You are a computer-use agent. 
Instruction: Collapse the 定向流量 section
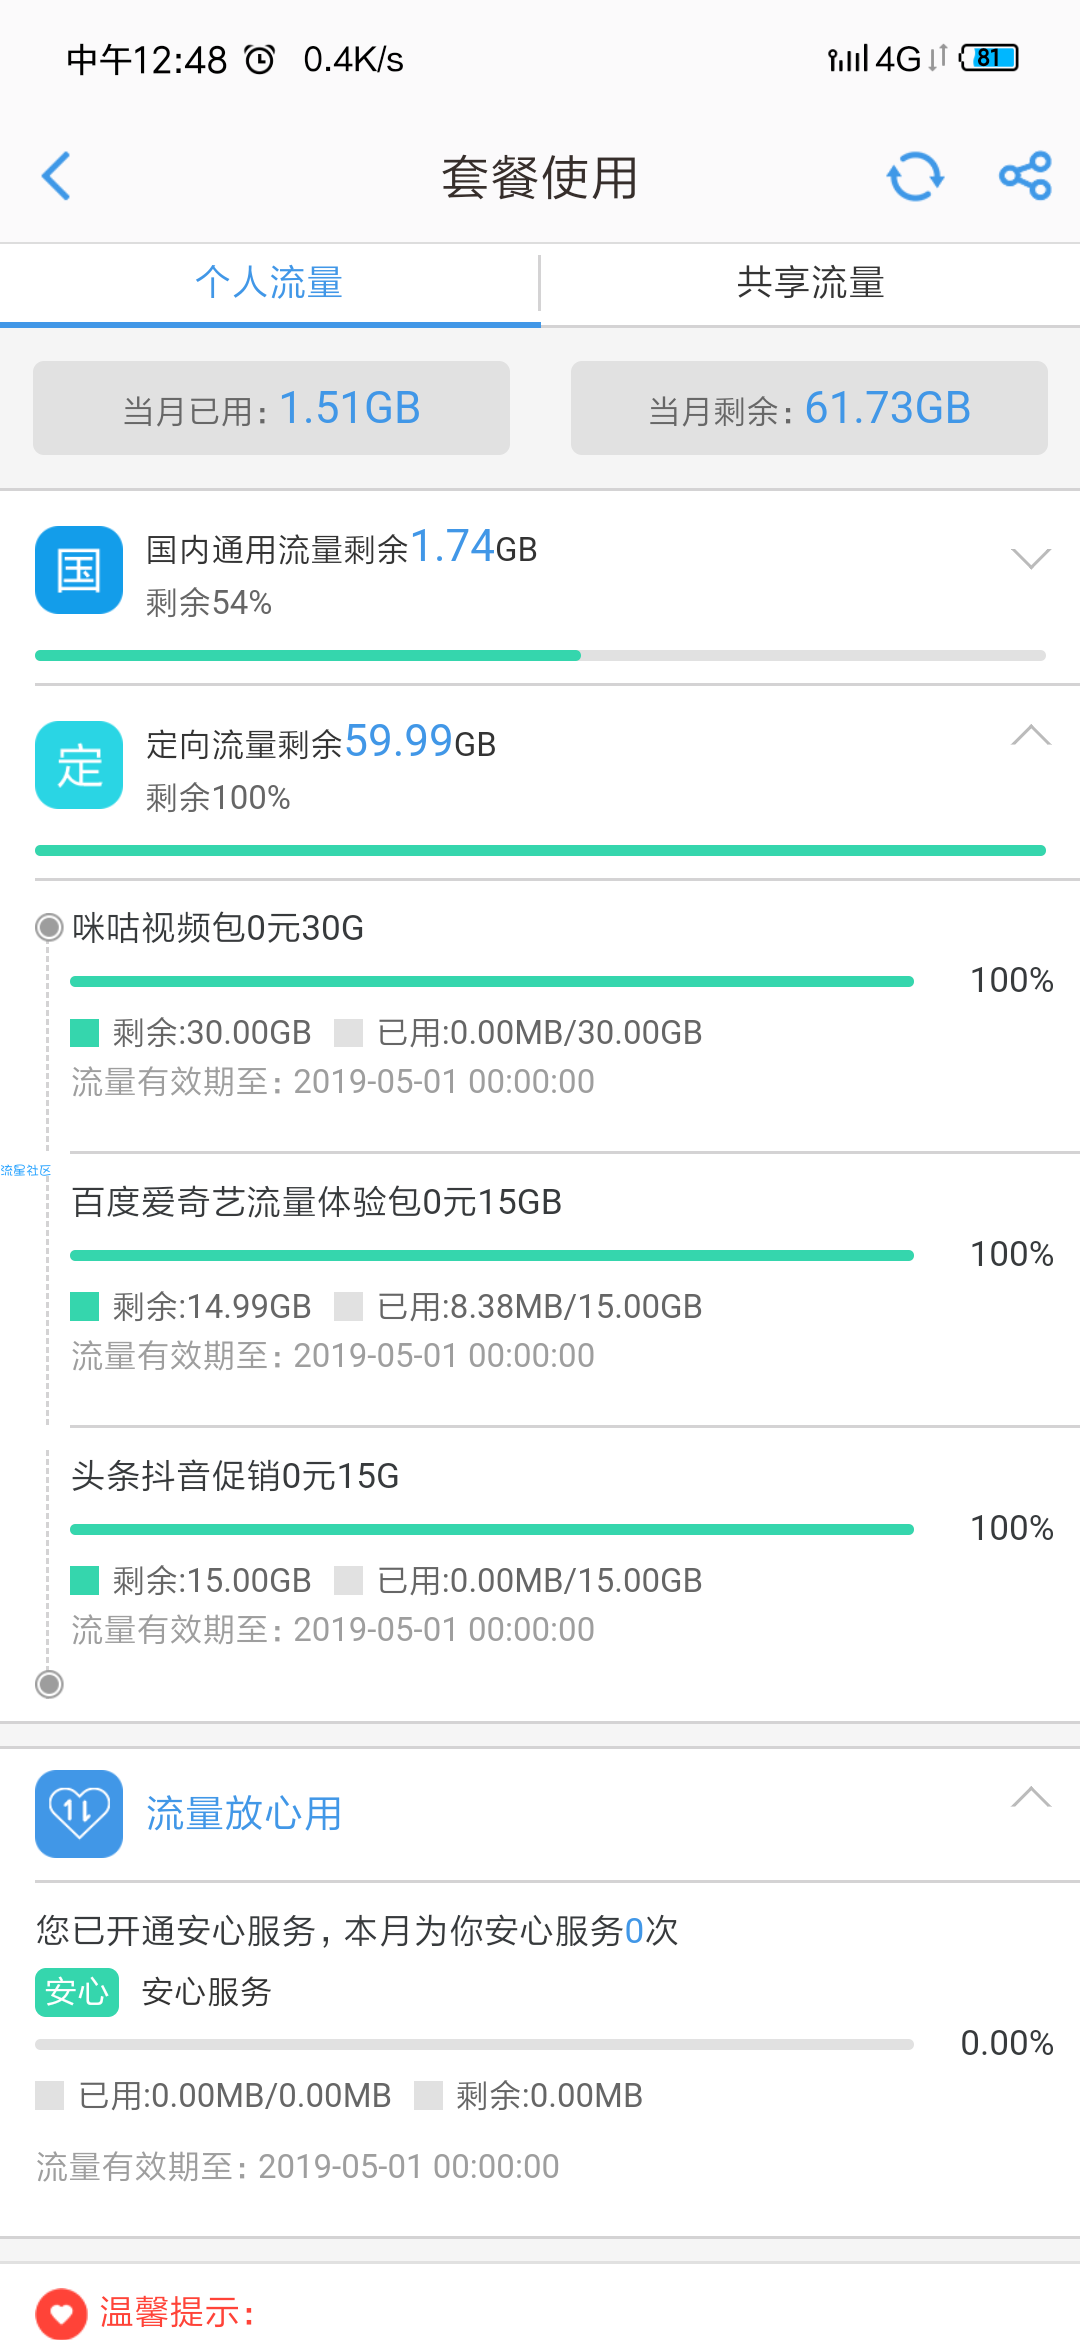[x=1031, y=735]
